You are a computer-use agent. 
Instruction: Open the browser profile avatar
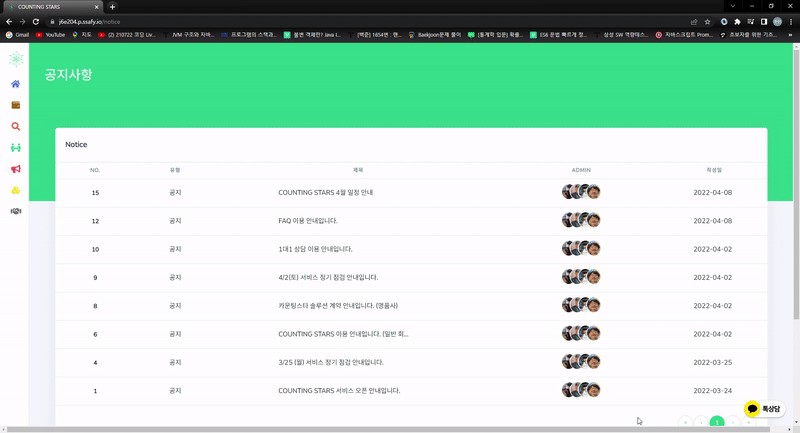tap(777, 21)
